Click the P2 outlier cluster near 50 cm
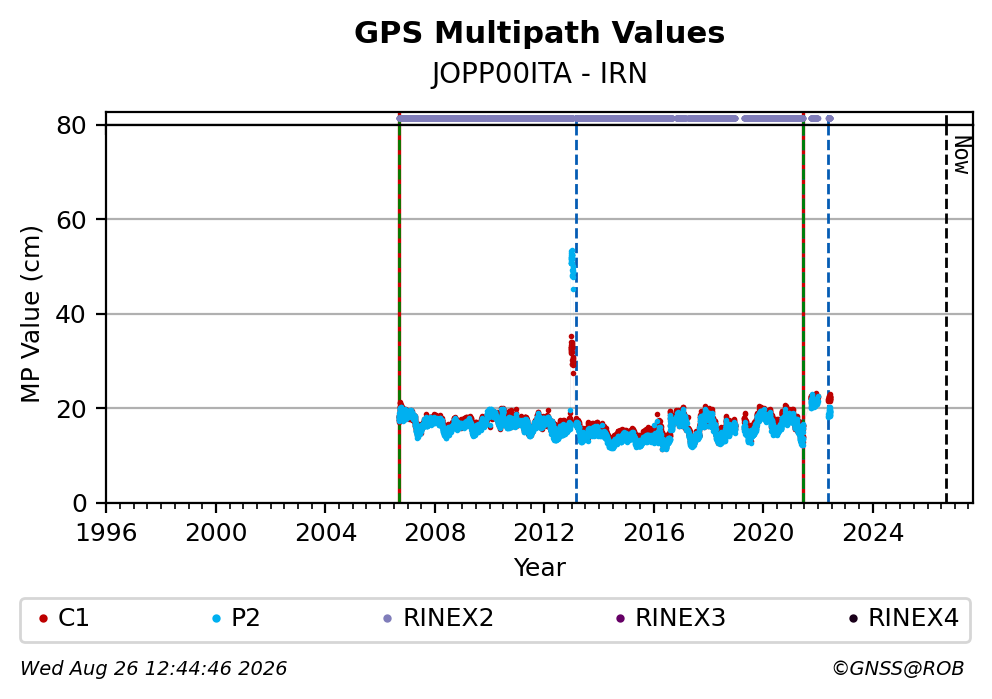This screenshot has width=992, height=699. pos(573,267)
